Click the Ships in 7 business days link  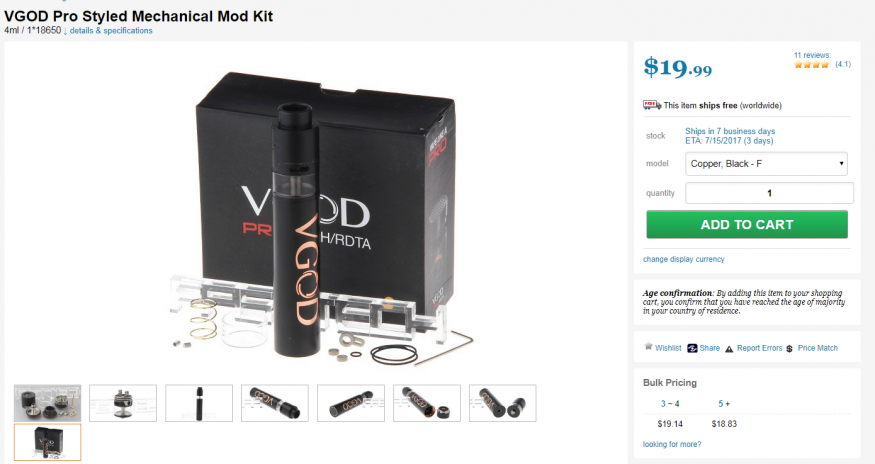[x=730, y=131]
